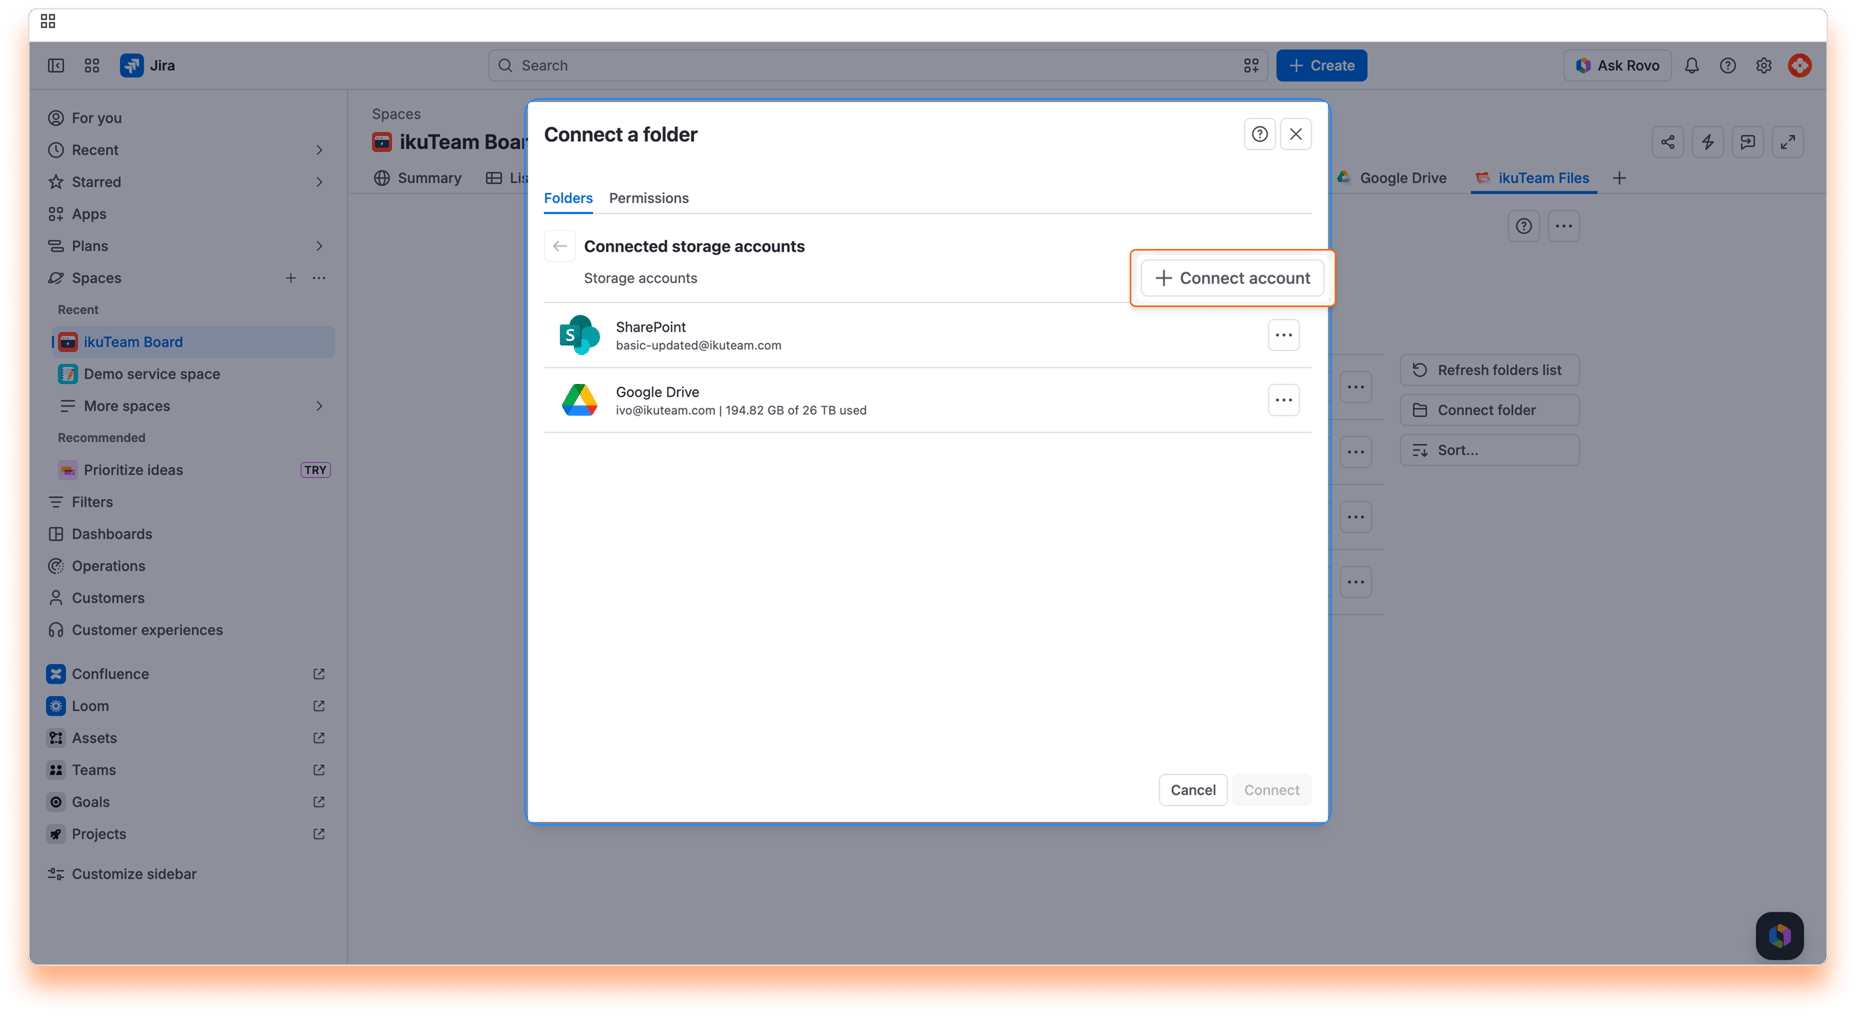Select the SharePoint storage account row

pos(927,335)
